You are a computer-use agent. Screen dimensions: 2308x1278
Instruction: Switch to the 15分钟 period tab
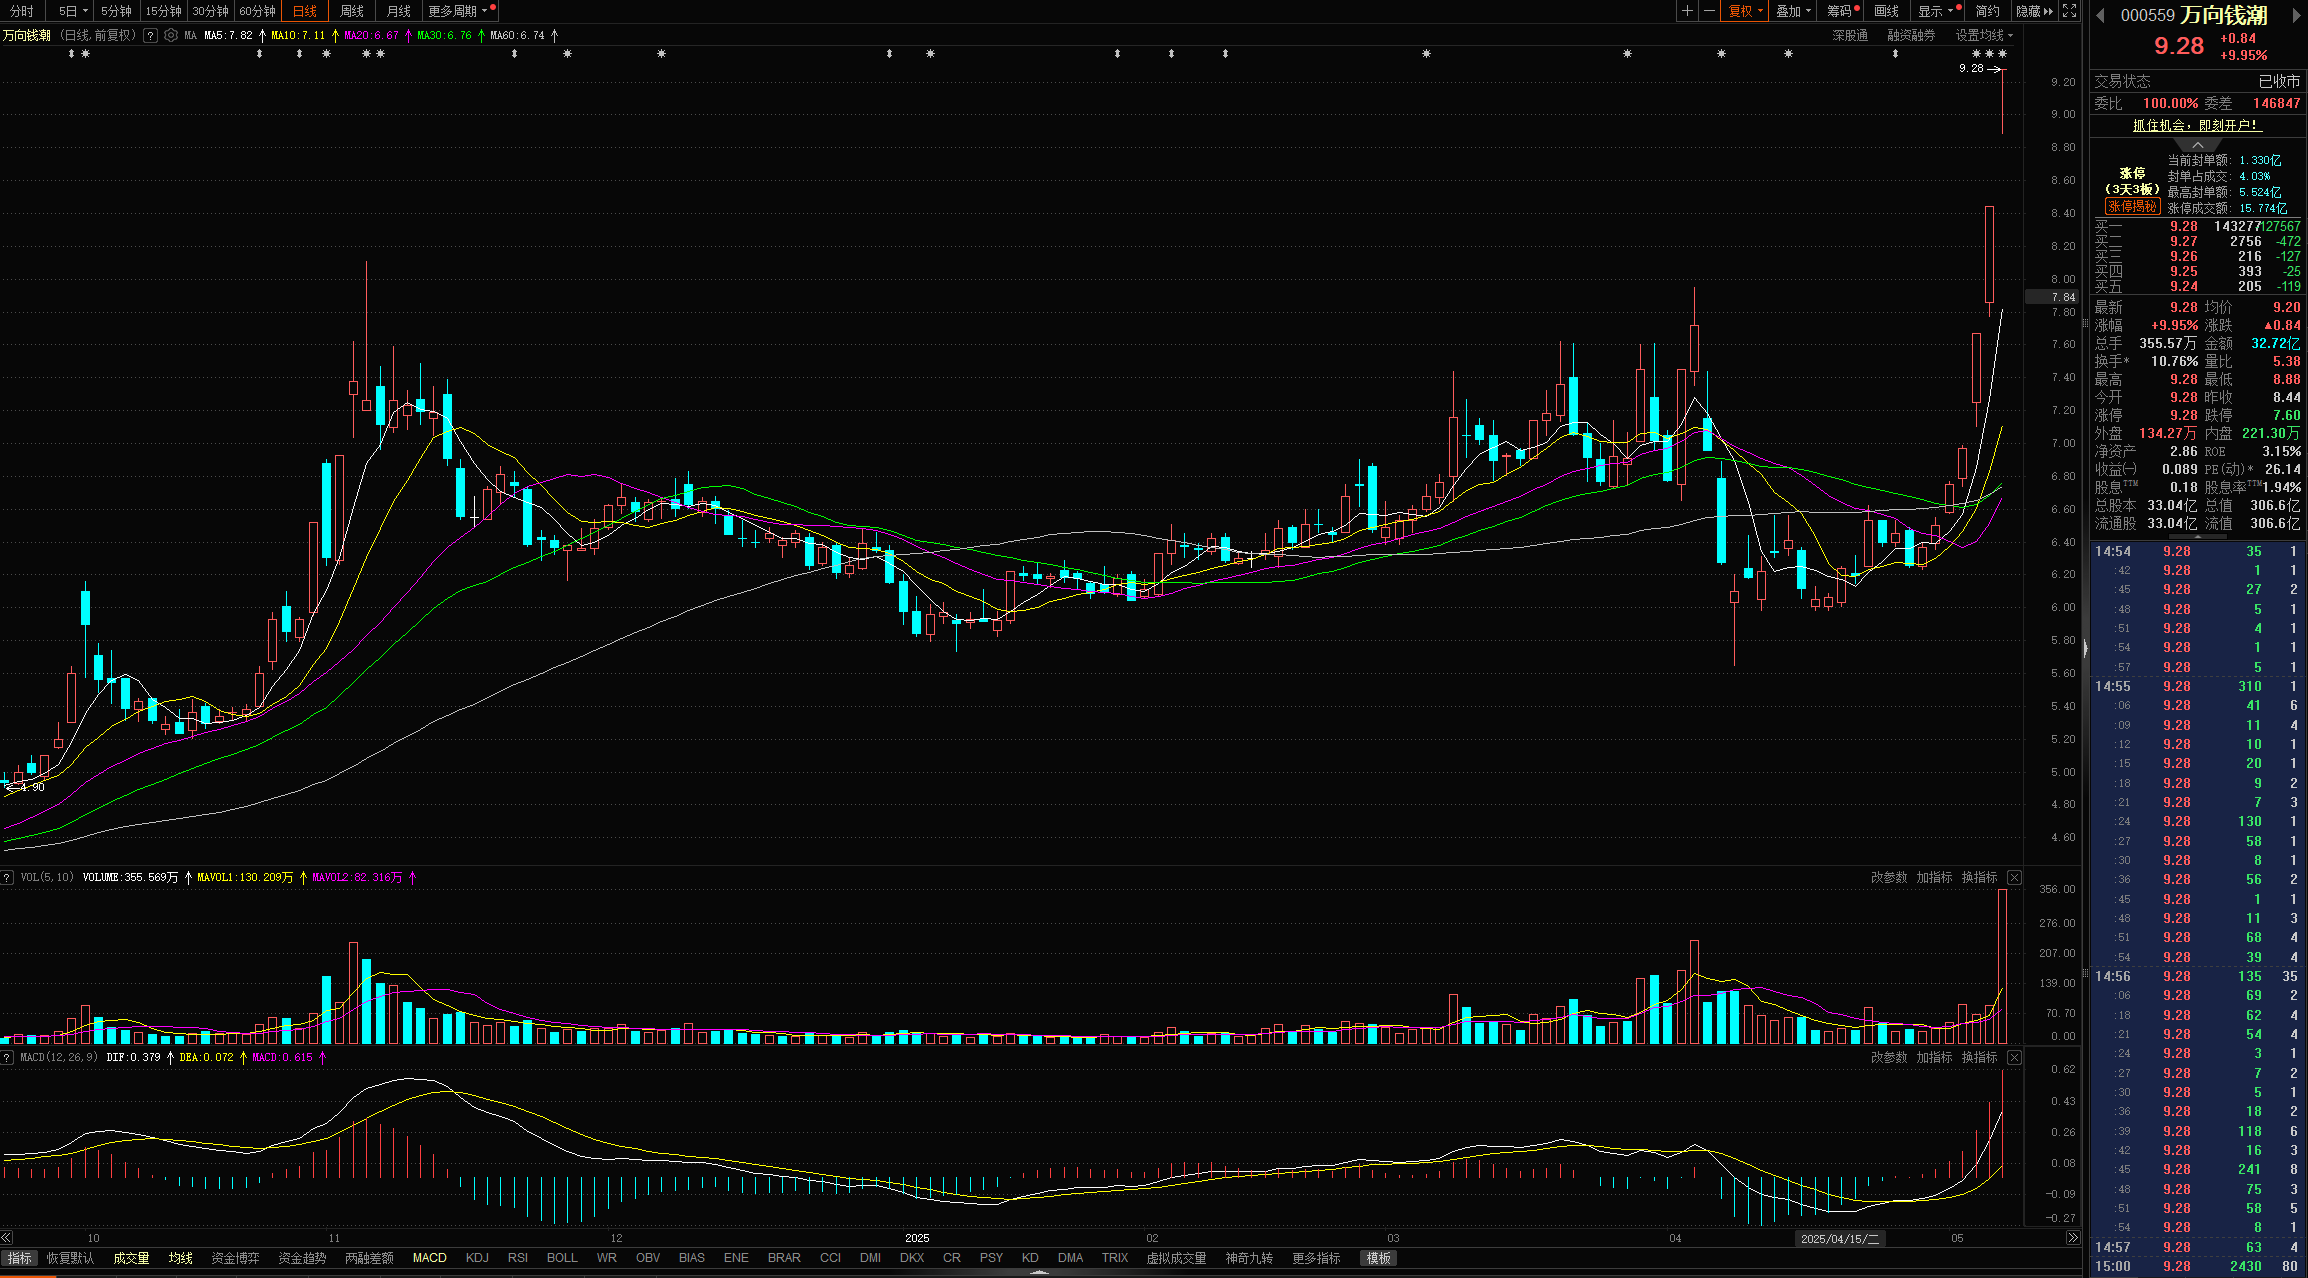(163, 11)
